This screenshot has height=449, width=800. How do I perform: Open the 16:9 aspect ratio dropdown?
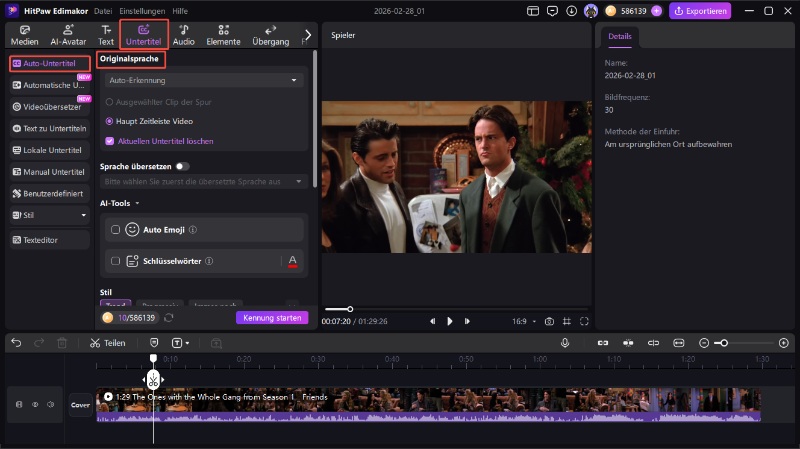coord(522,321)
